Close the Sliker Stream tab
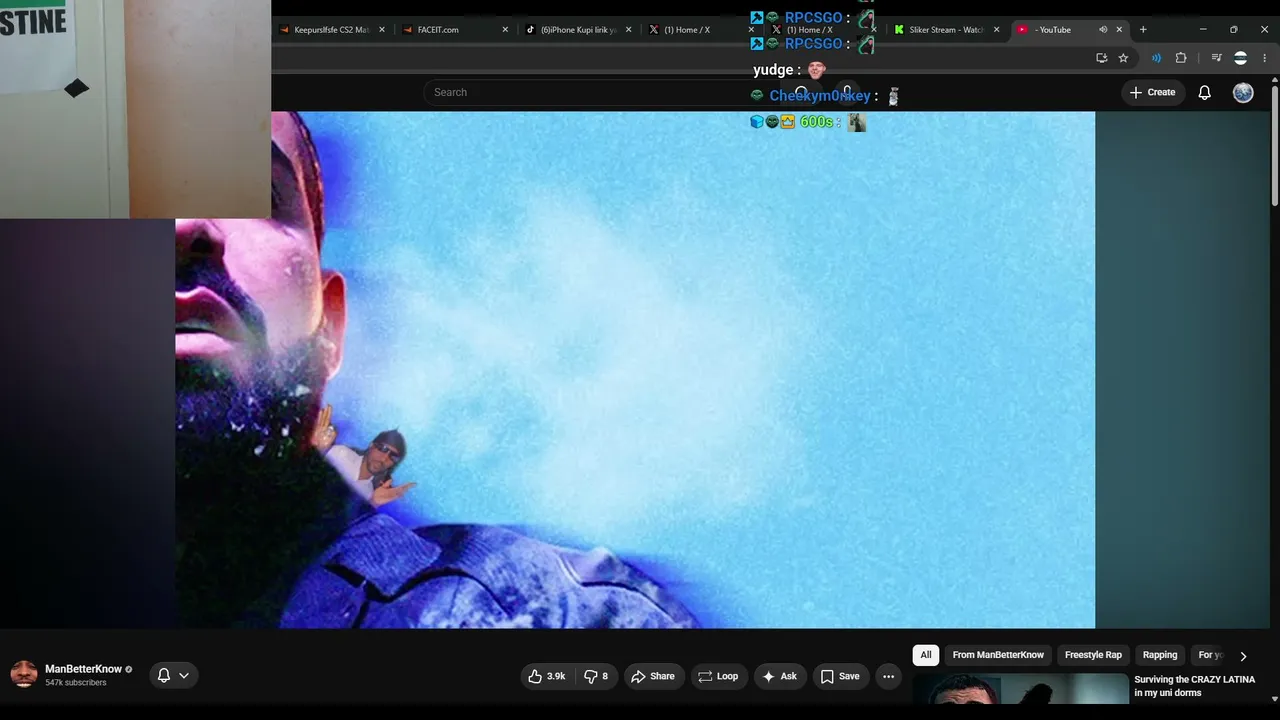 point(996,30)
